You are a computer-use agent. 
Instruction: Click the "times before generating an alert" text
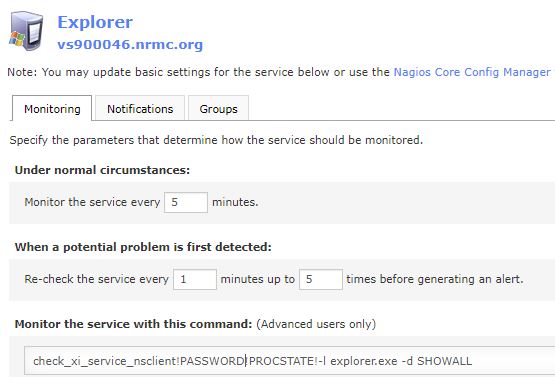coord(435,279)
